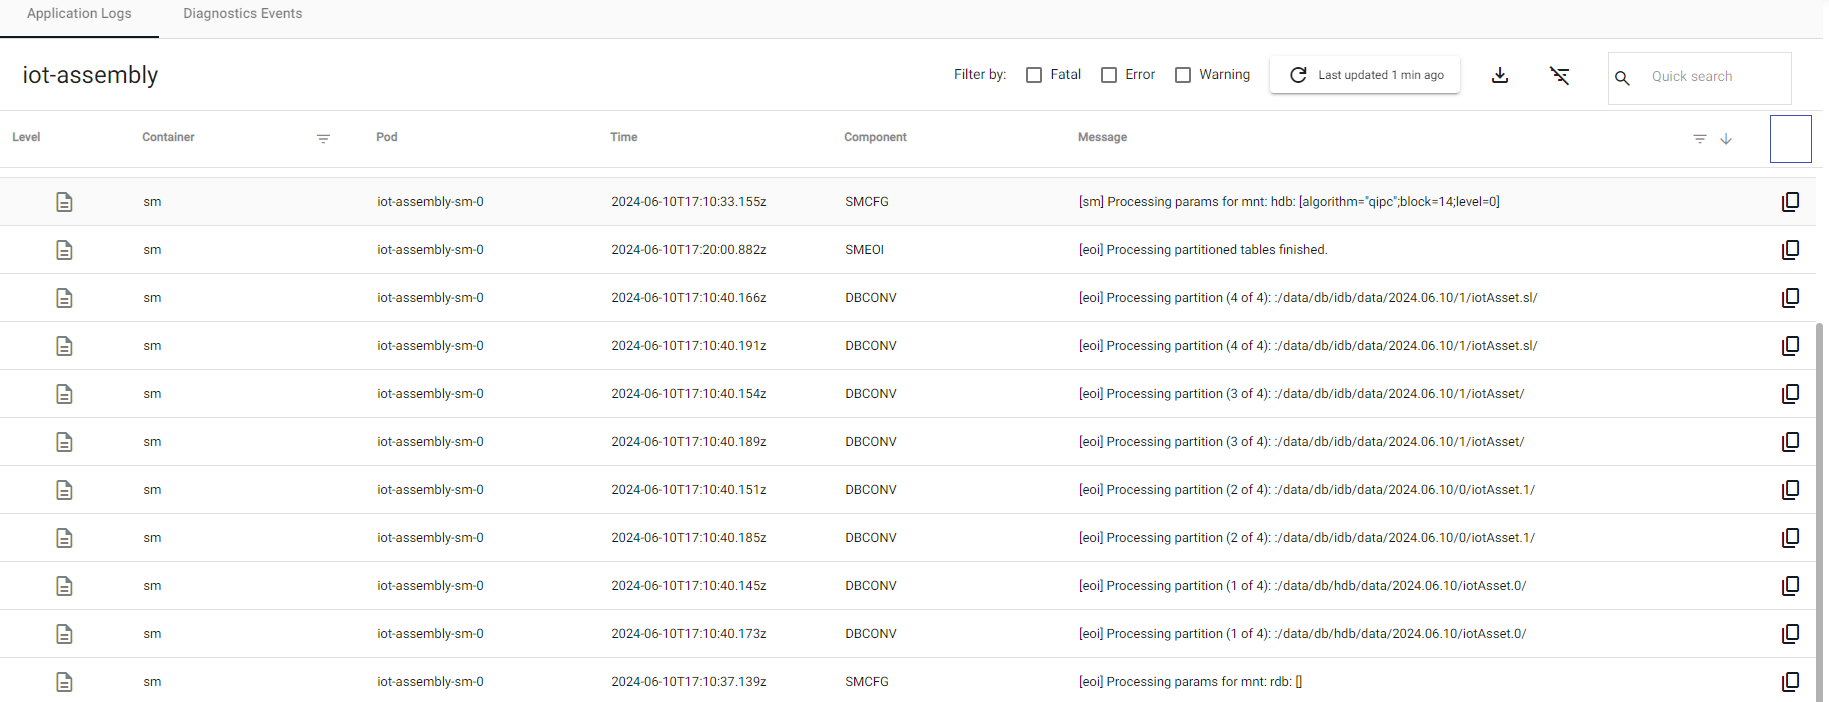Open the Container column filter menu

(x=323, y=139)
